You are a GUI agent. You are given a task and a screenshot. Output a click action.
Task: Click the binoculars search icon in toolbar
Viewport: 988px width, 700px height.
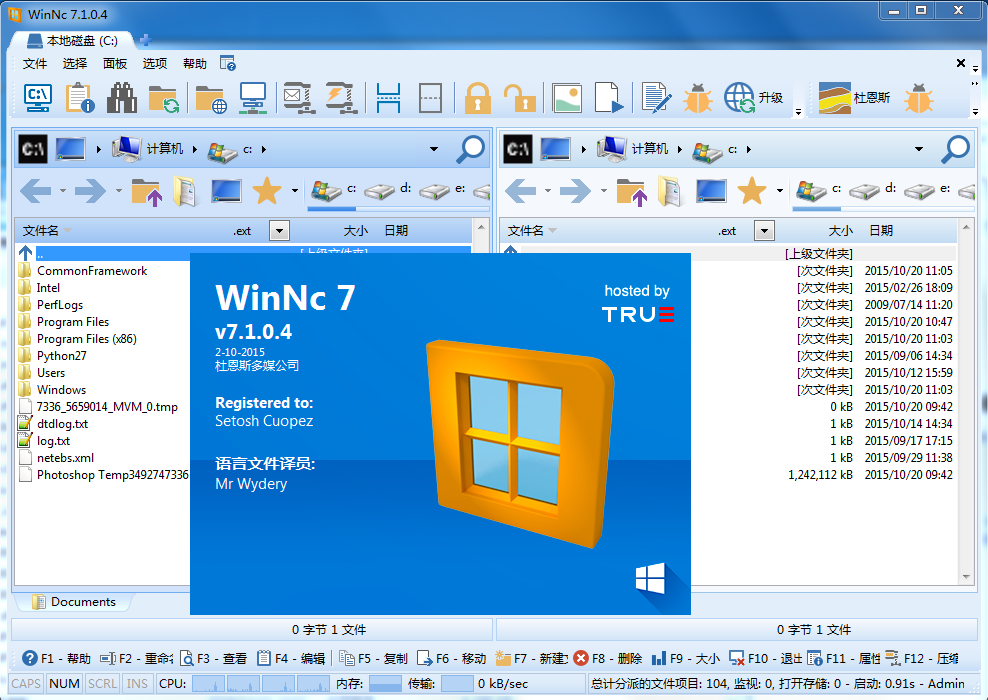pos(122,98)
